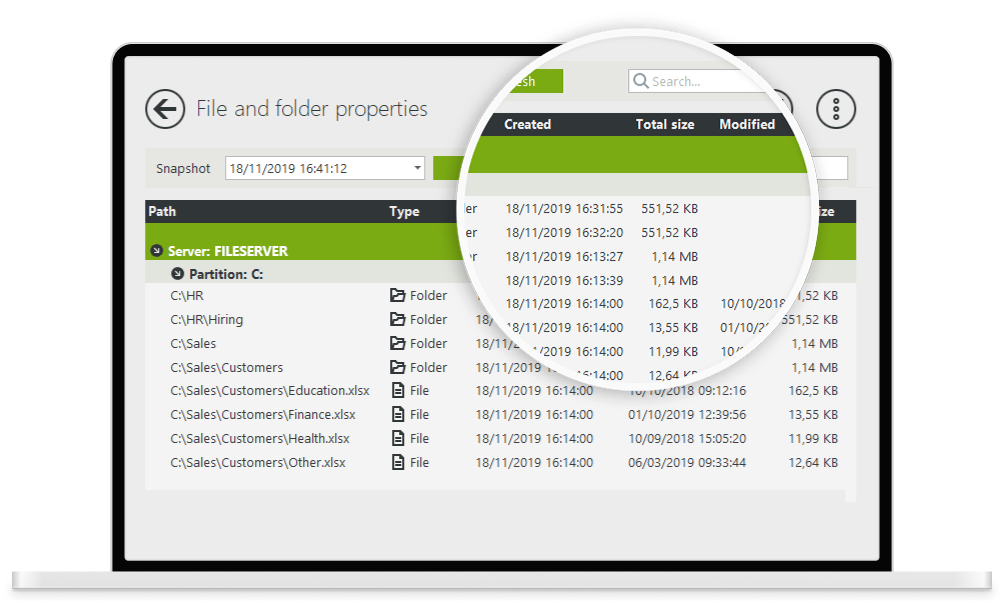Sort by the magnified Created column header
This screenshot has width=1004, height=603.
coord(528,124)
